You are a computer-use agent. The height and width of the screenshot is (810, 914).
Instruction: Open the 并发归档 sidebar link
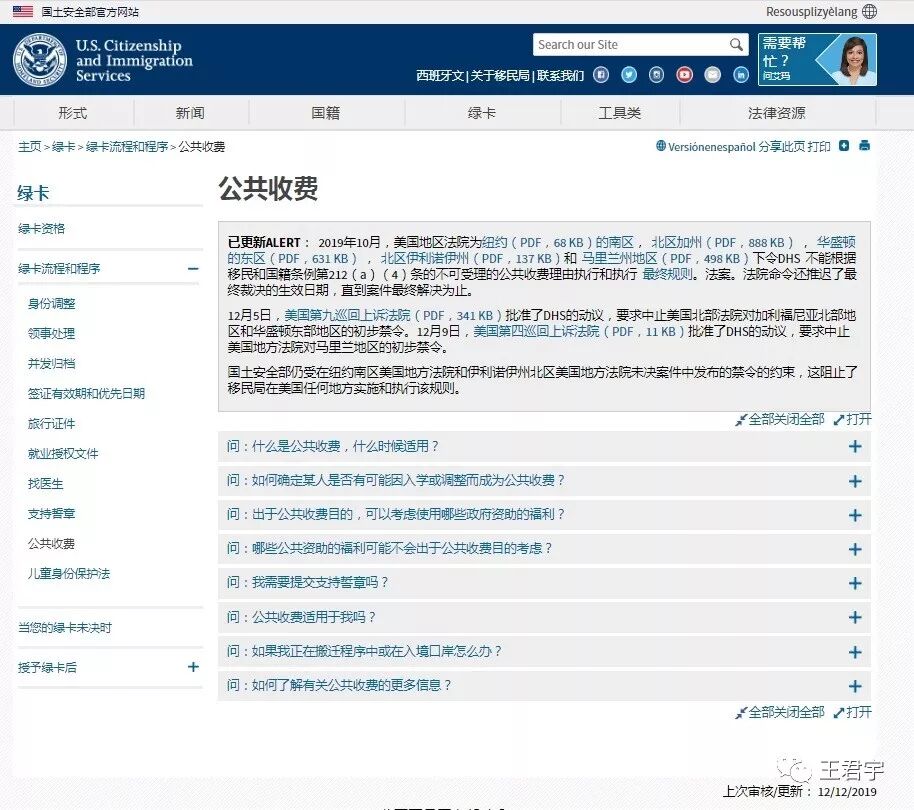pyautogui.click(x=51, y=364)
